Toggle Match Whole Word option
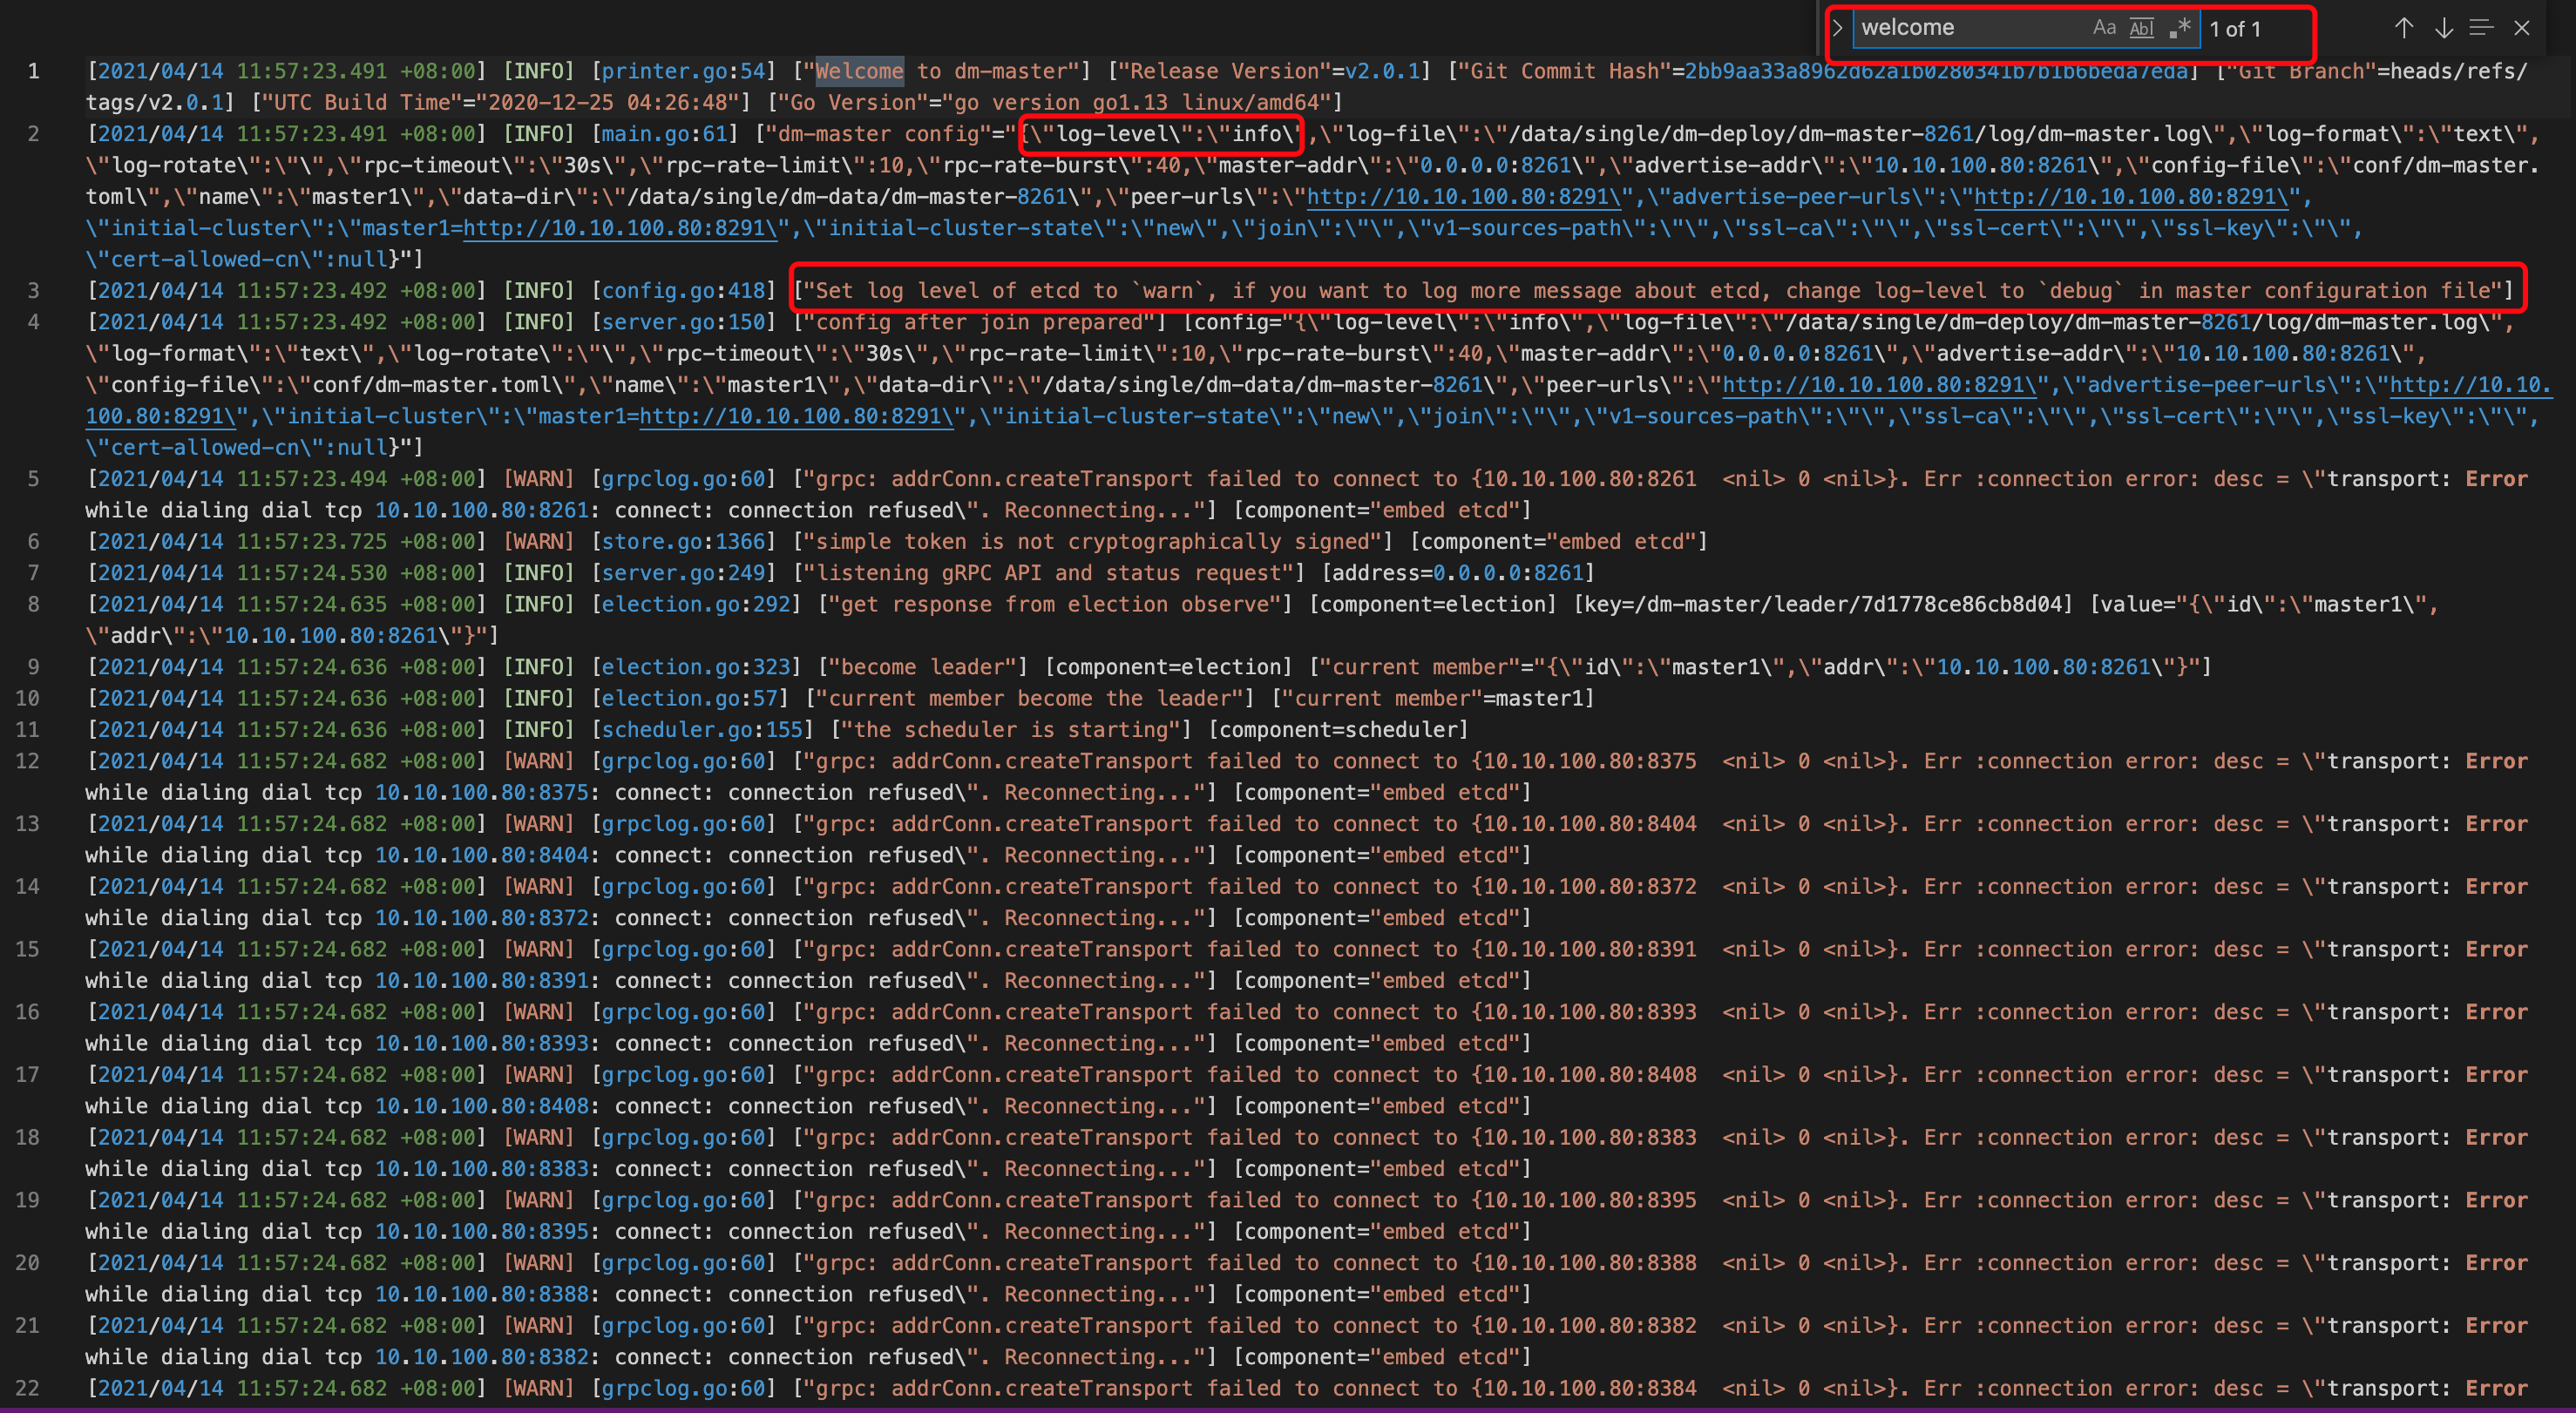The image size is (2576, 1413). [x=2141, y=28]
